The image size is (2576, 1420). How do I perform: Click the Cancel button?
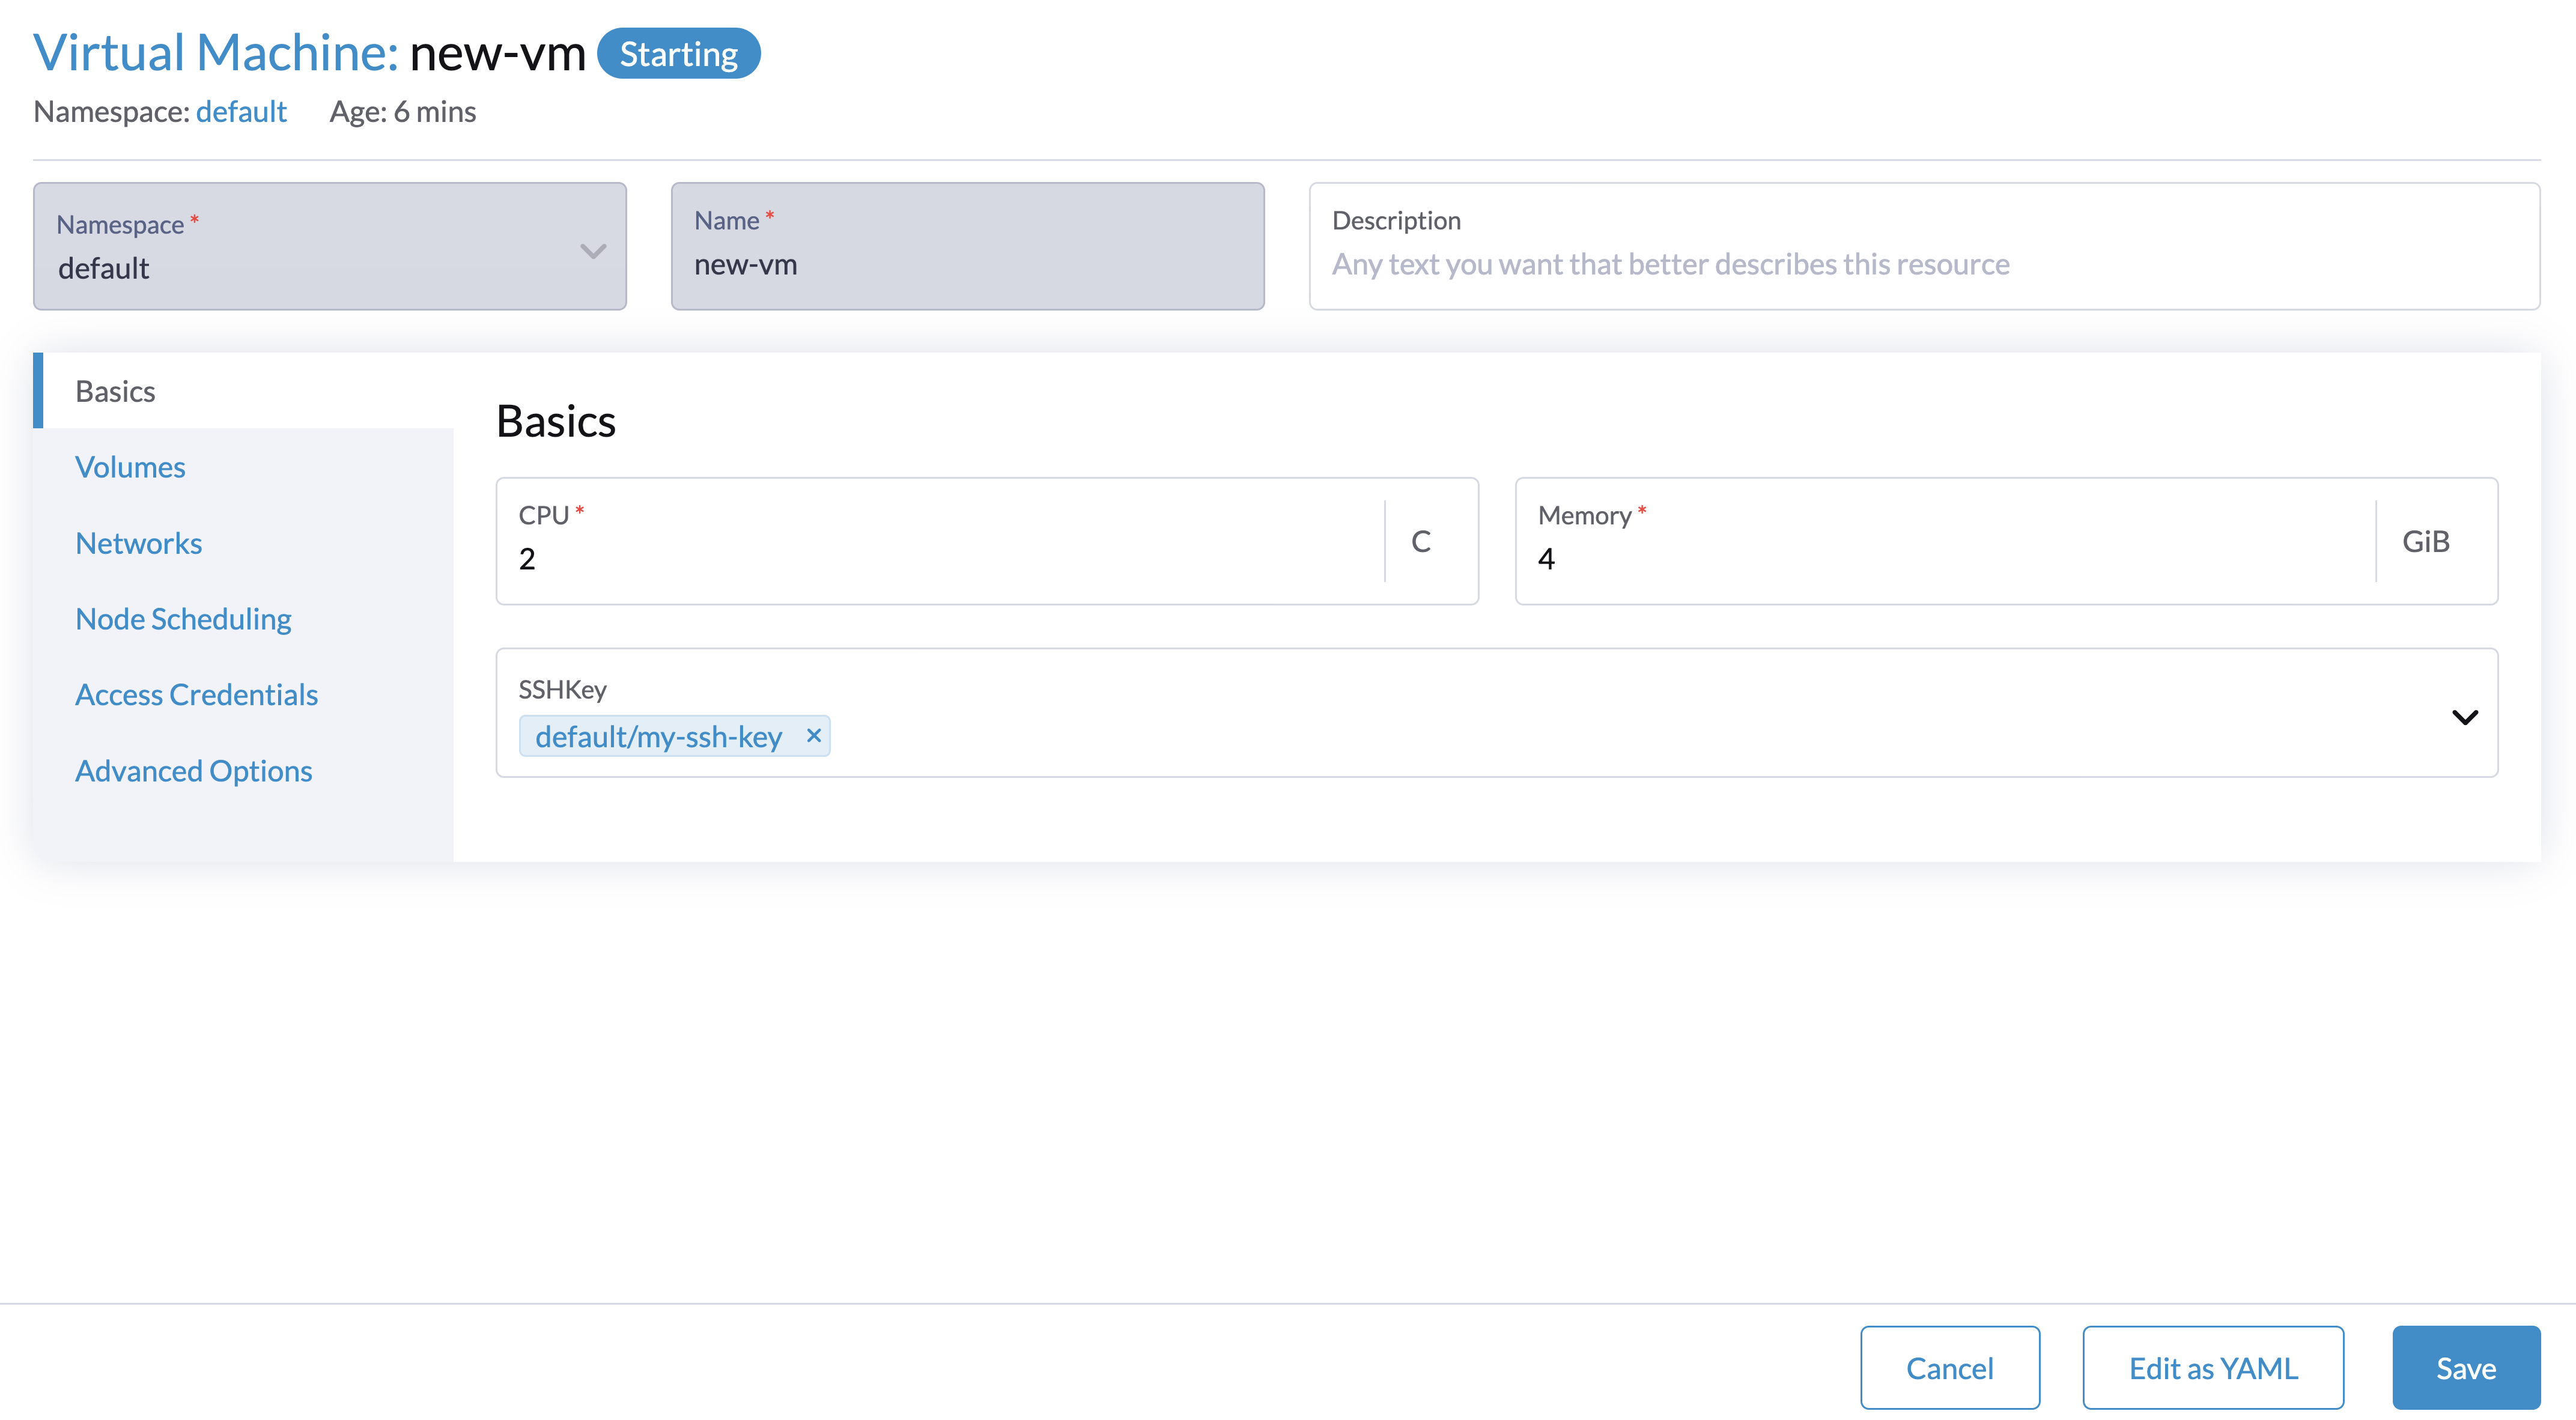[1949, 1367]
